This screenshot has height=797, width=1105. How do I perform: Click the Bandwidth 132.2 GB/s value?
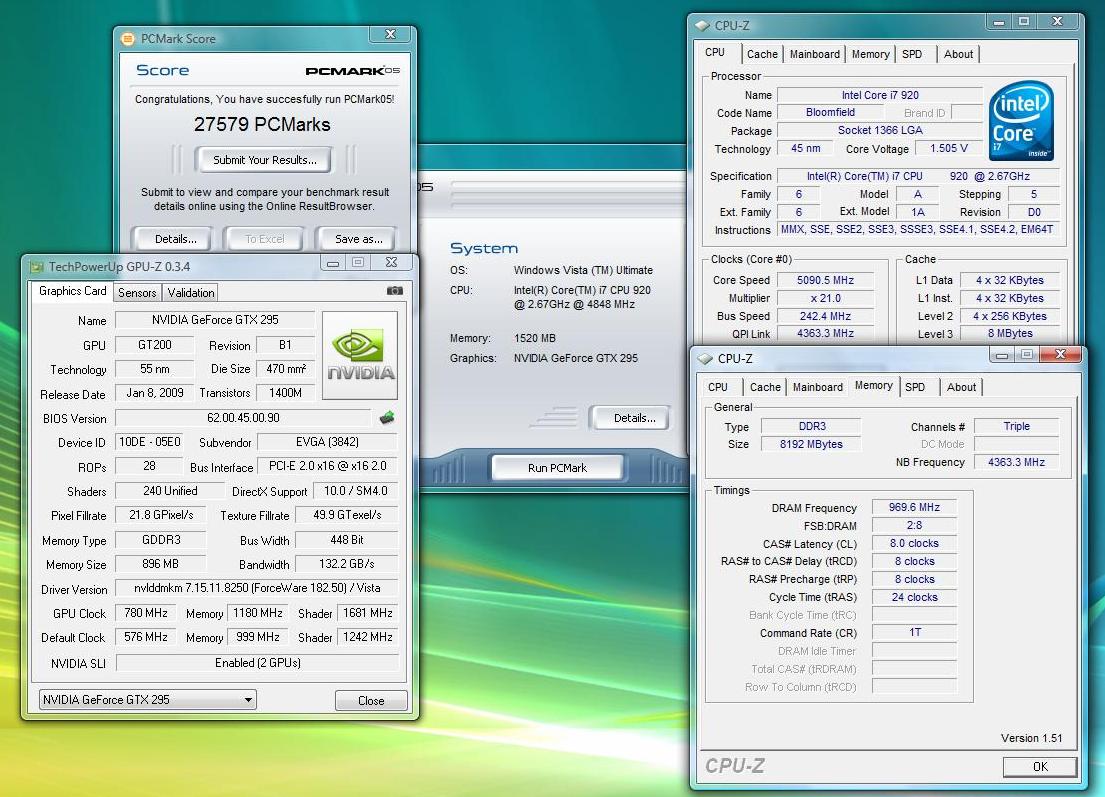[x=346, y=564]
